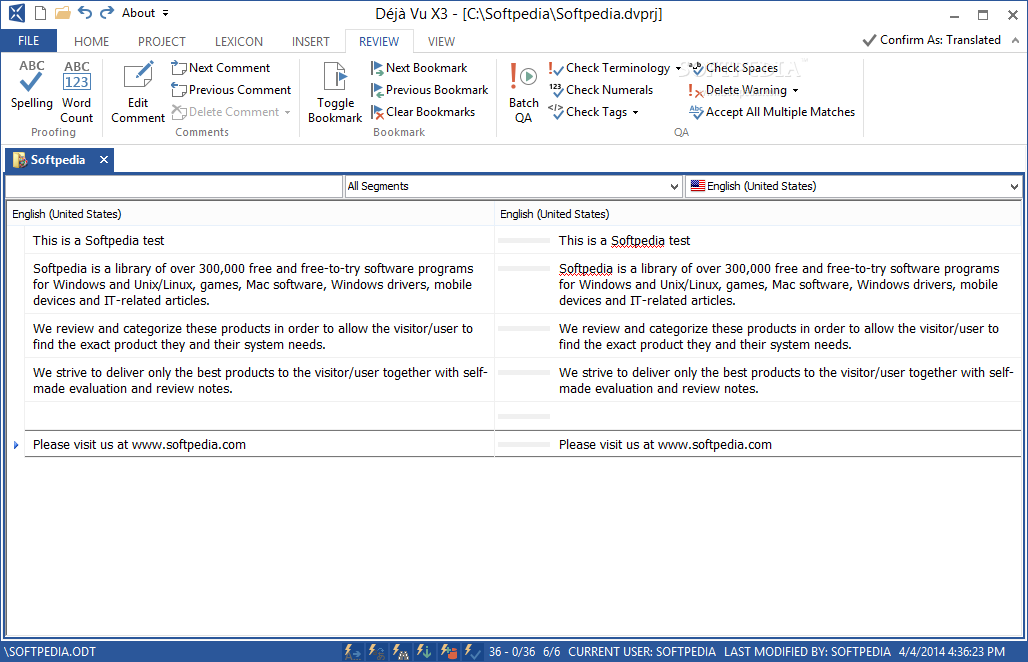Viewport: 1028px width, 662px height.
Task: Click the Edit Comment button
Action: pyautogui.click(x=138, y=92)
